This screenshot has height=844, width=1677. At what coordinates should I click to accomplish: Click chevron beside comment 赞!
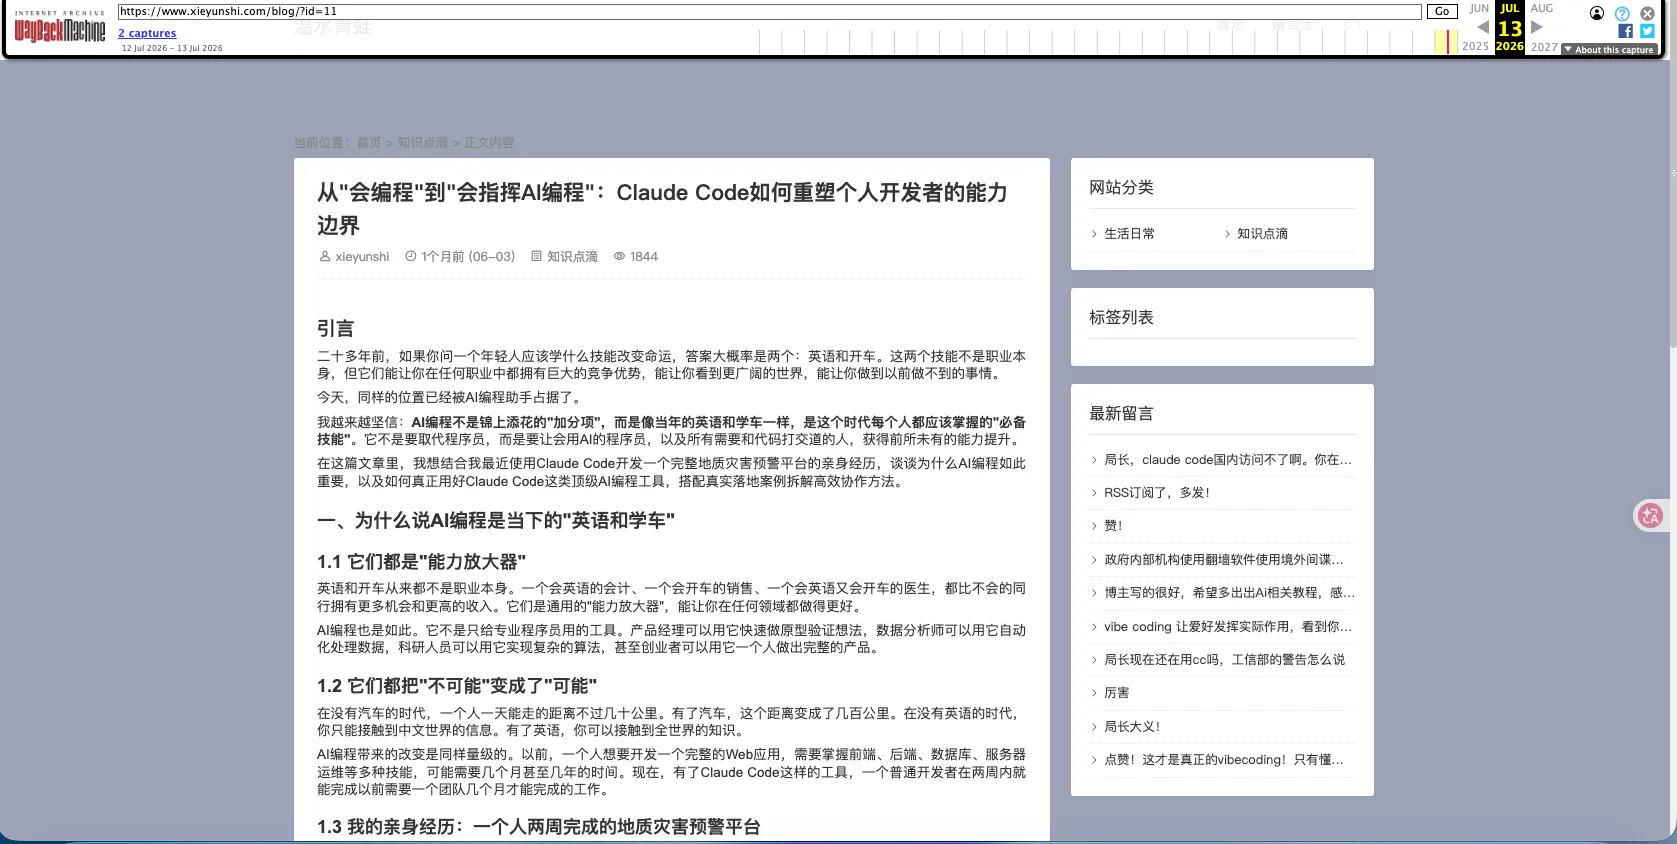click(x=1094, y=526)
